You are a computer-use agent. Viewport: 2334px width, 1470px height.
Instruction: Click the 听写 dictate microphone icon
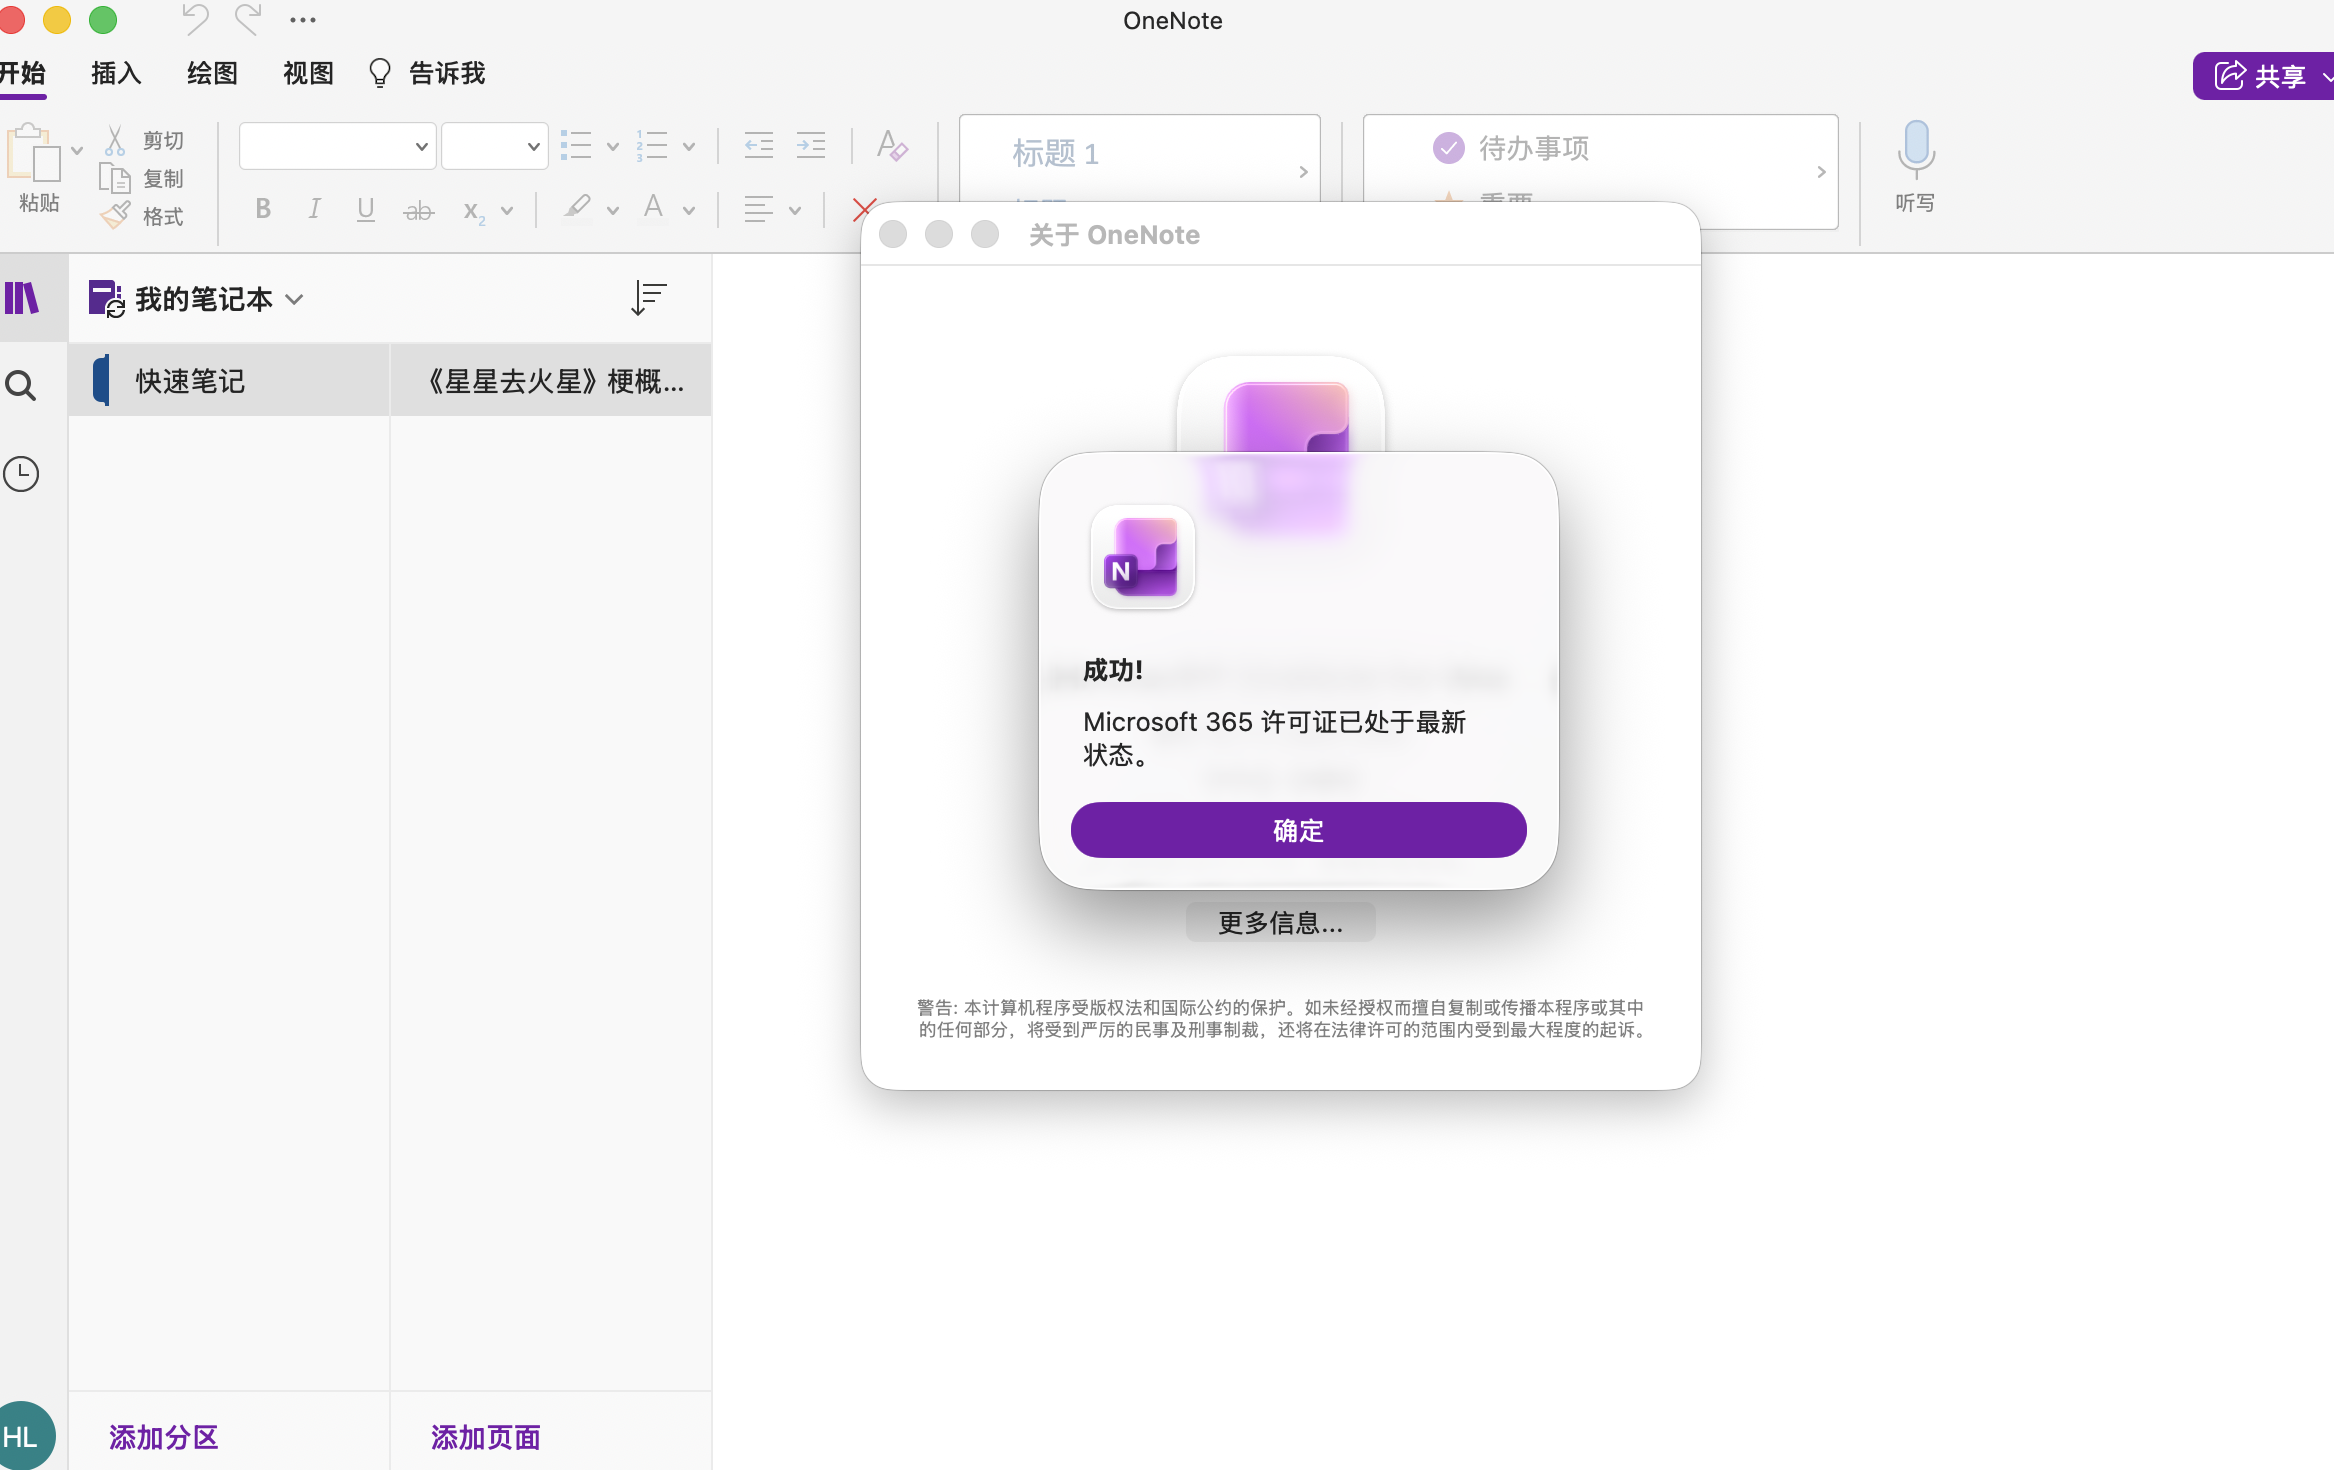[1916, 148]
